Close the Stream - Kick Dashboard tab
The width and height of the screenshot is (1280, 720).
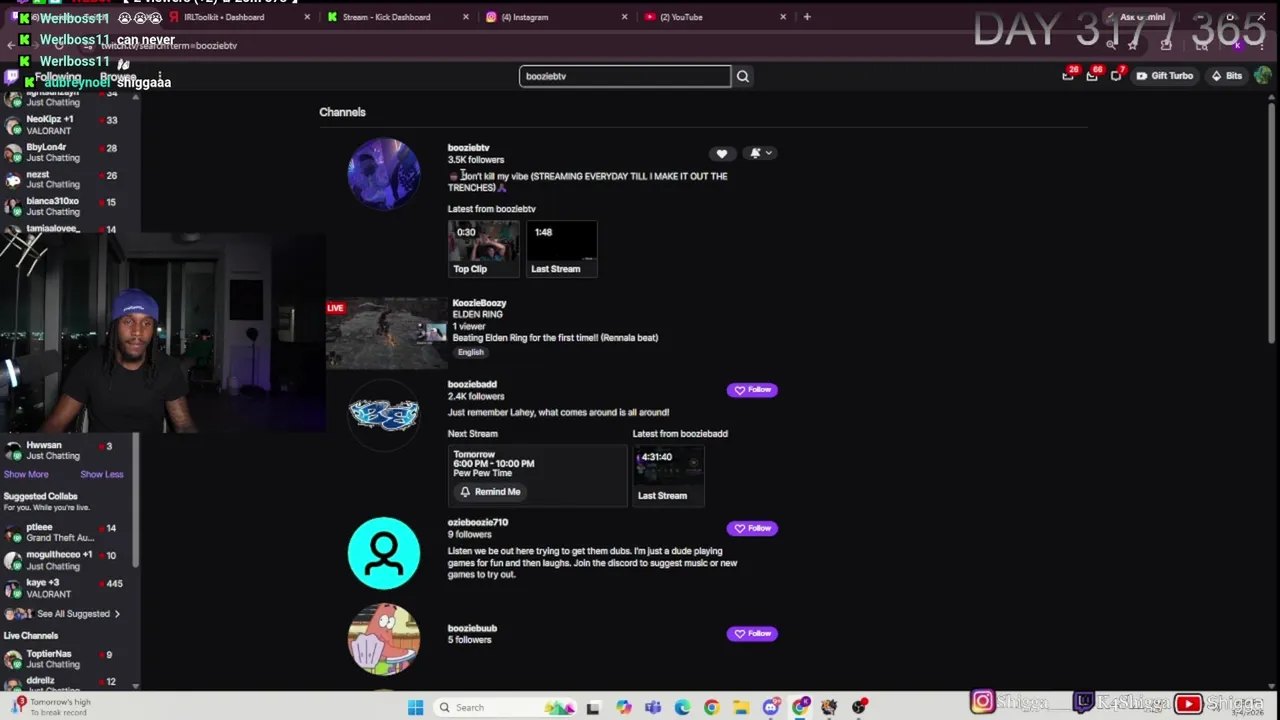465,17
